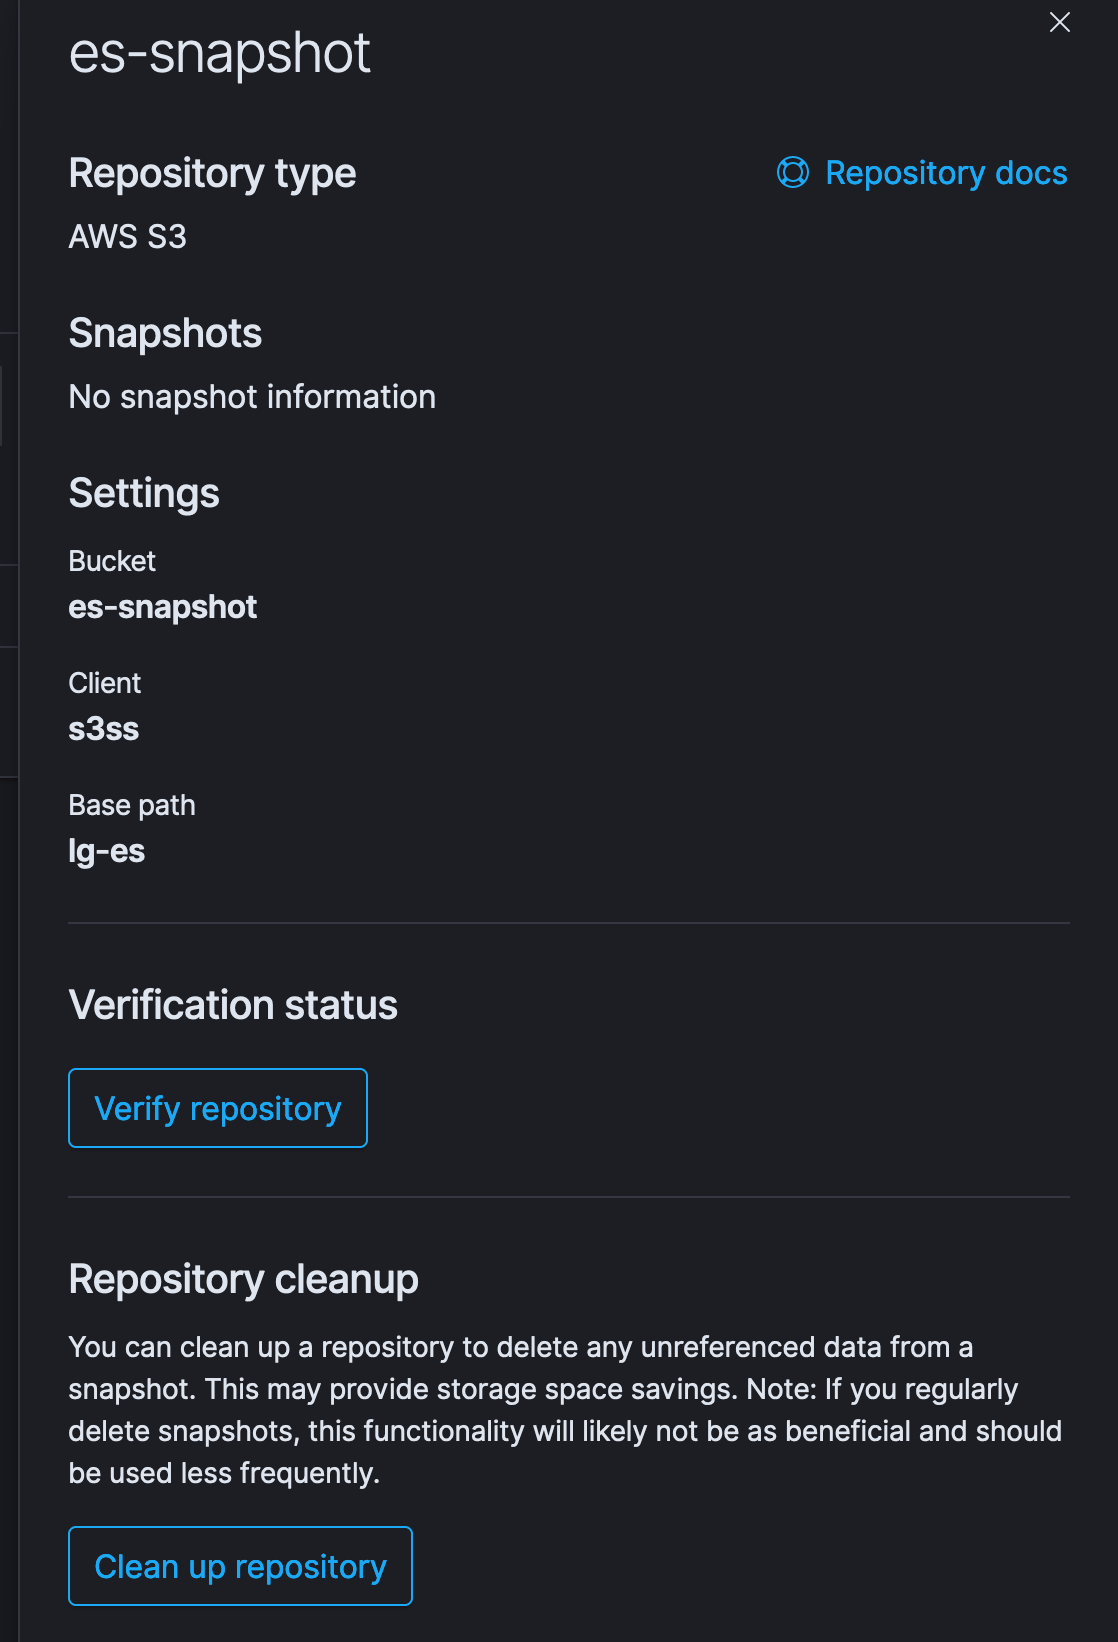Click the AWS S3 type label

tap(128, 236)
